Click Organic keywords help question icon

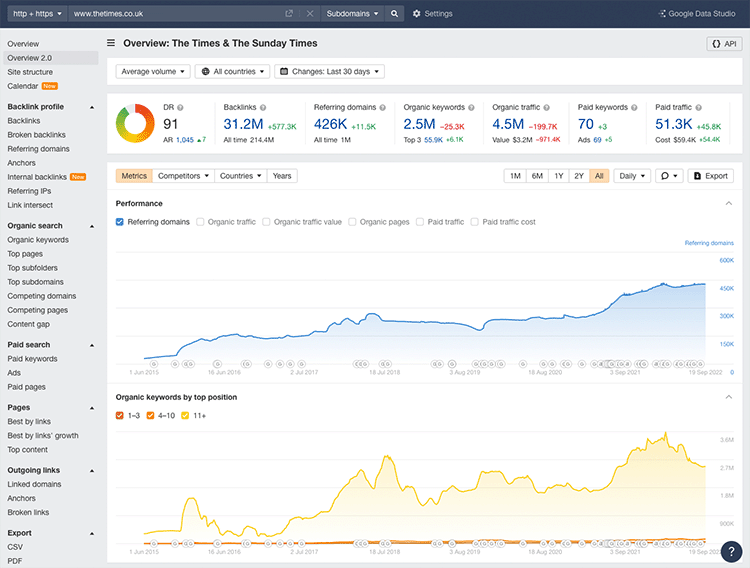click(471, 108)
